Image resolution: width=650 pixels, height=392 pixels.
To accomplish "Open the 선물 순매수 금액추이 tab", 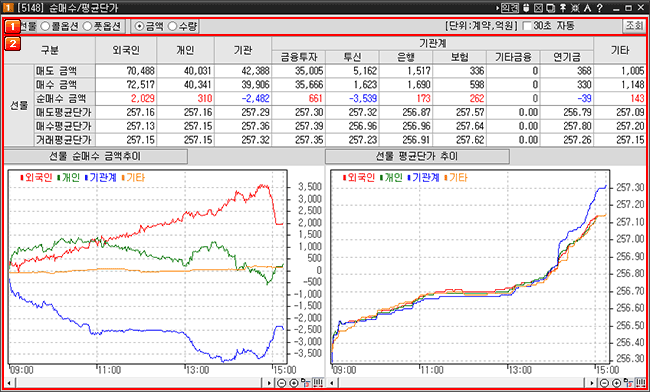I will [95, 157].
